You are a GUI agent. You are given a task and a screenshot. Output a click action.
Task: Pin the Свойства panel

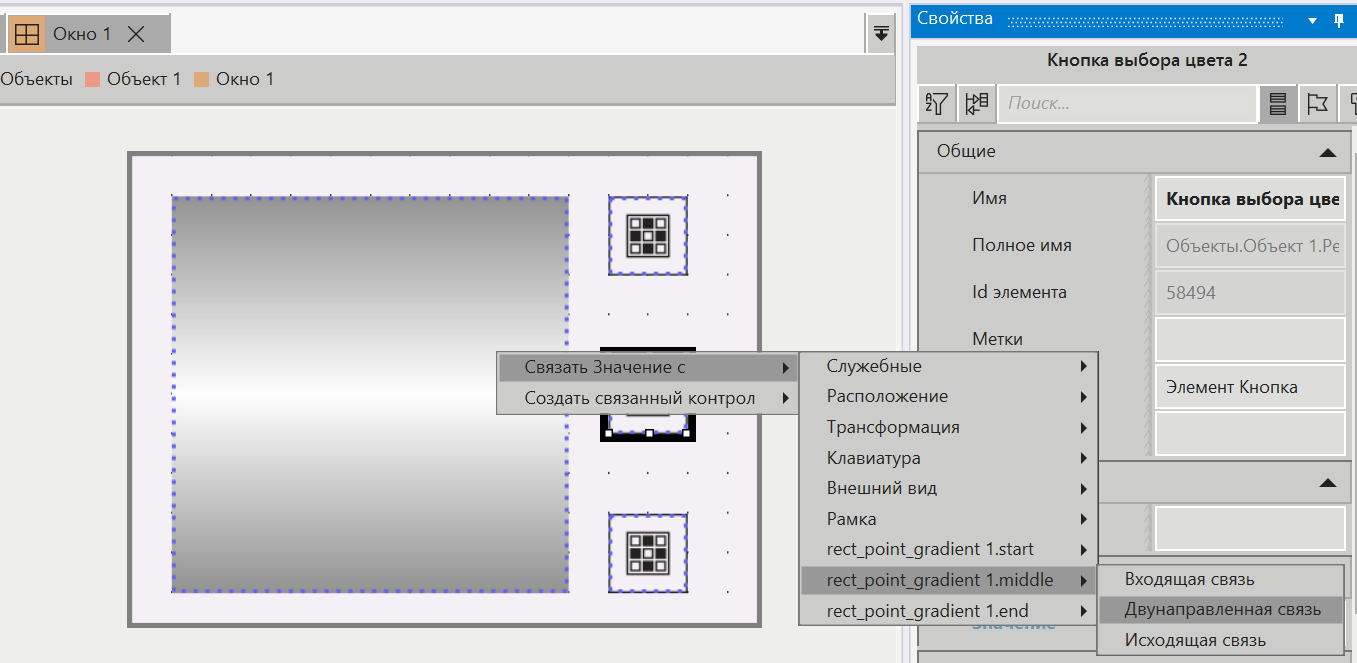tap(1339, 19)
